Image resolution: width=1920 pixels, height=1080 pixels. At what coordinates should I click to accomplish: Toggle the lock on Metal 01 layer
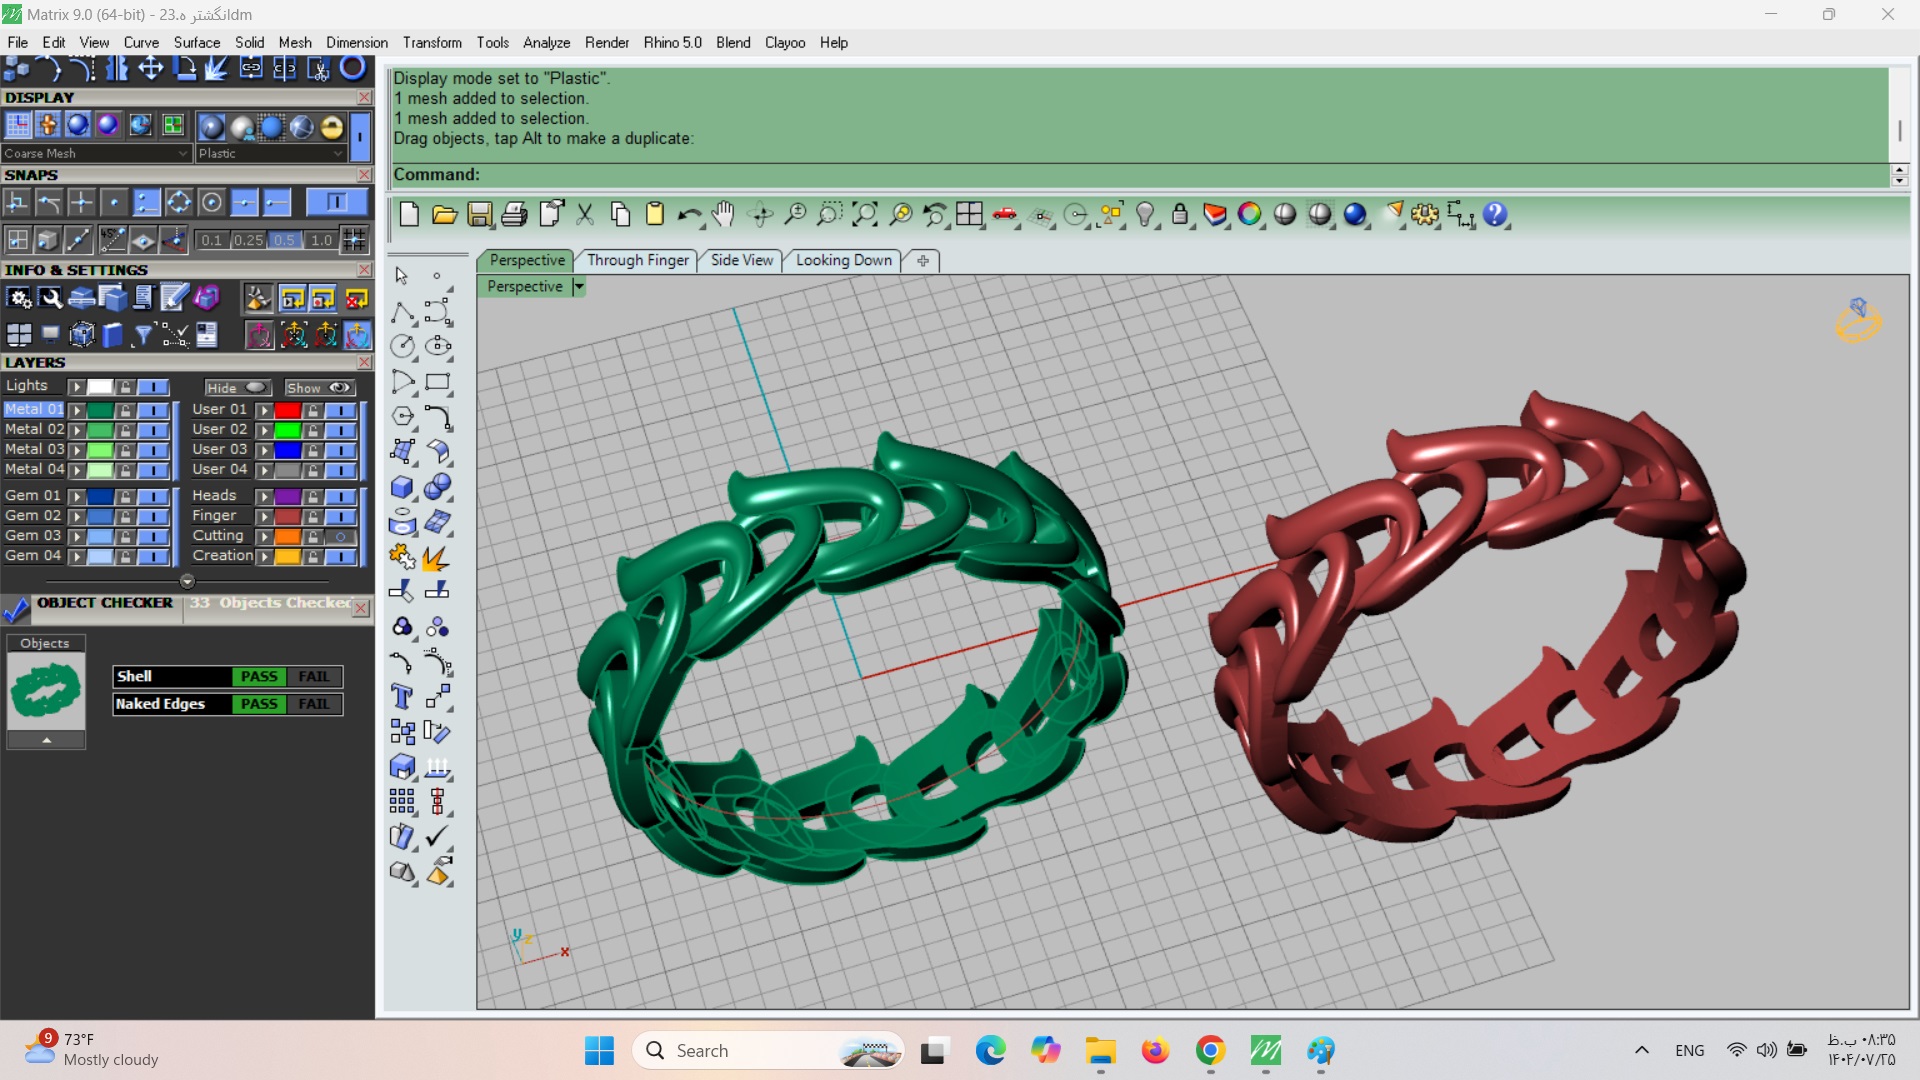(x=125, y=410)
